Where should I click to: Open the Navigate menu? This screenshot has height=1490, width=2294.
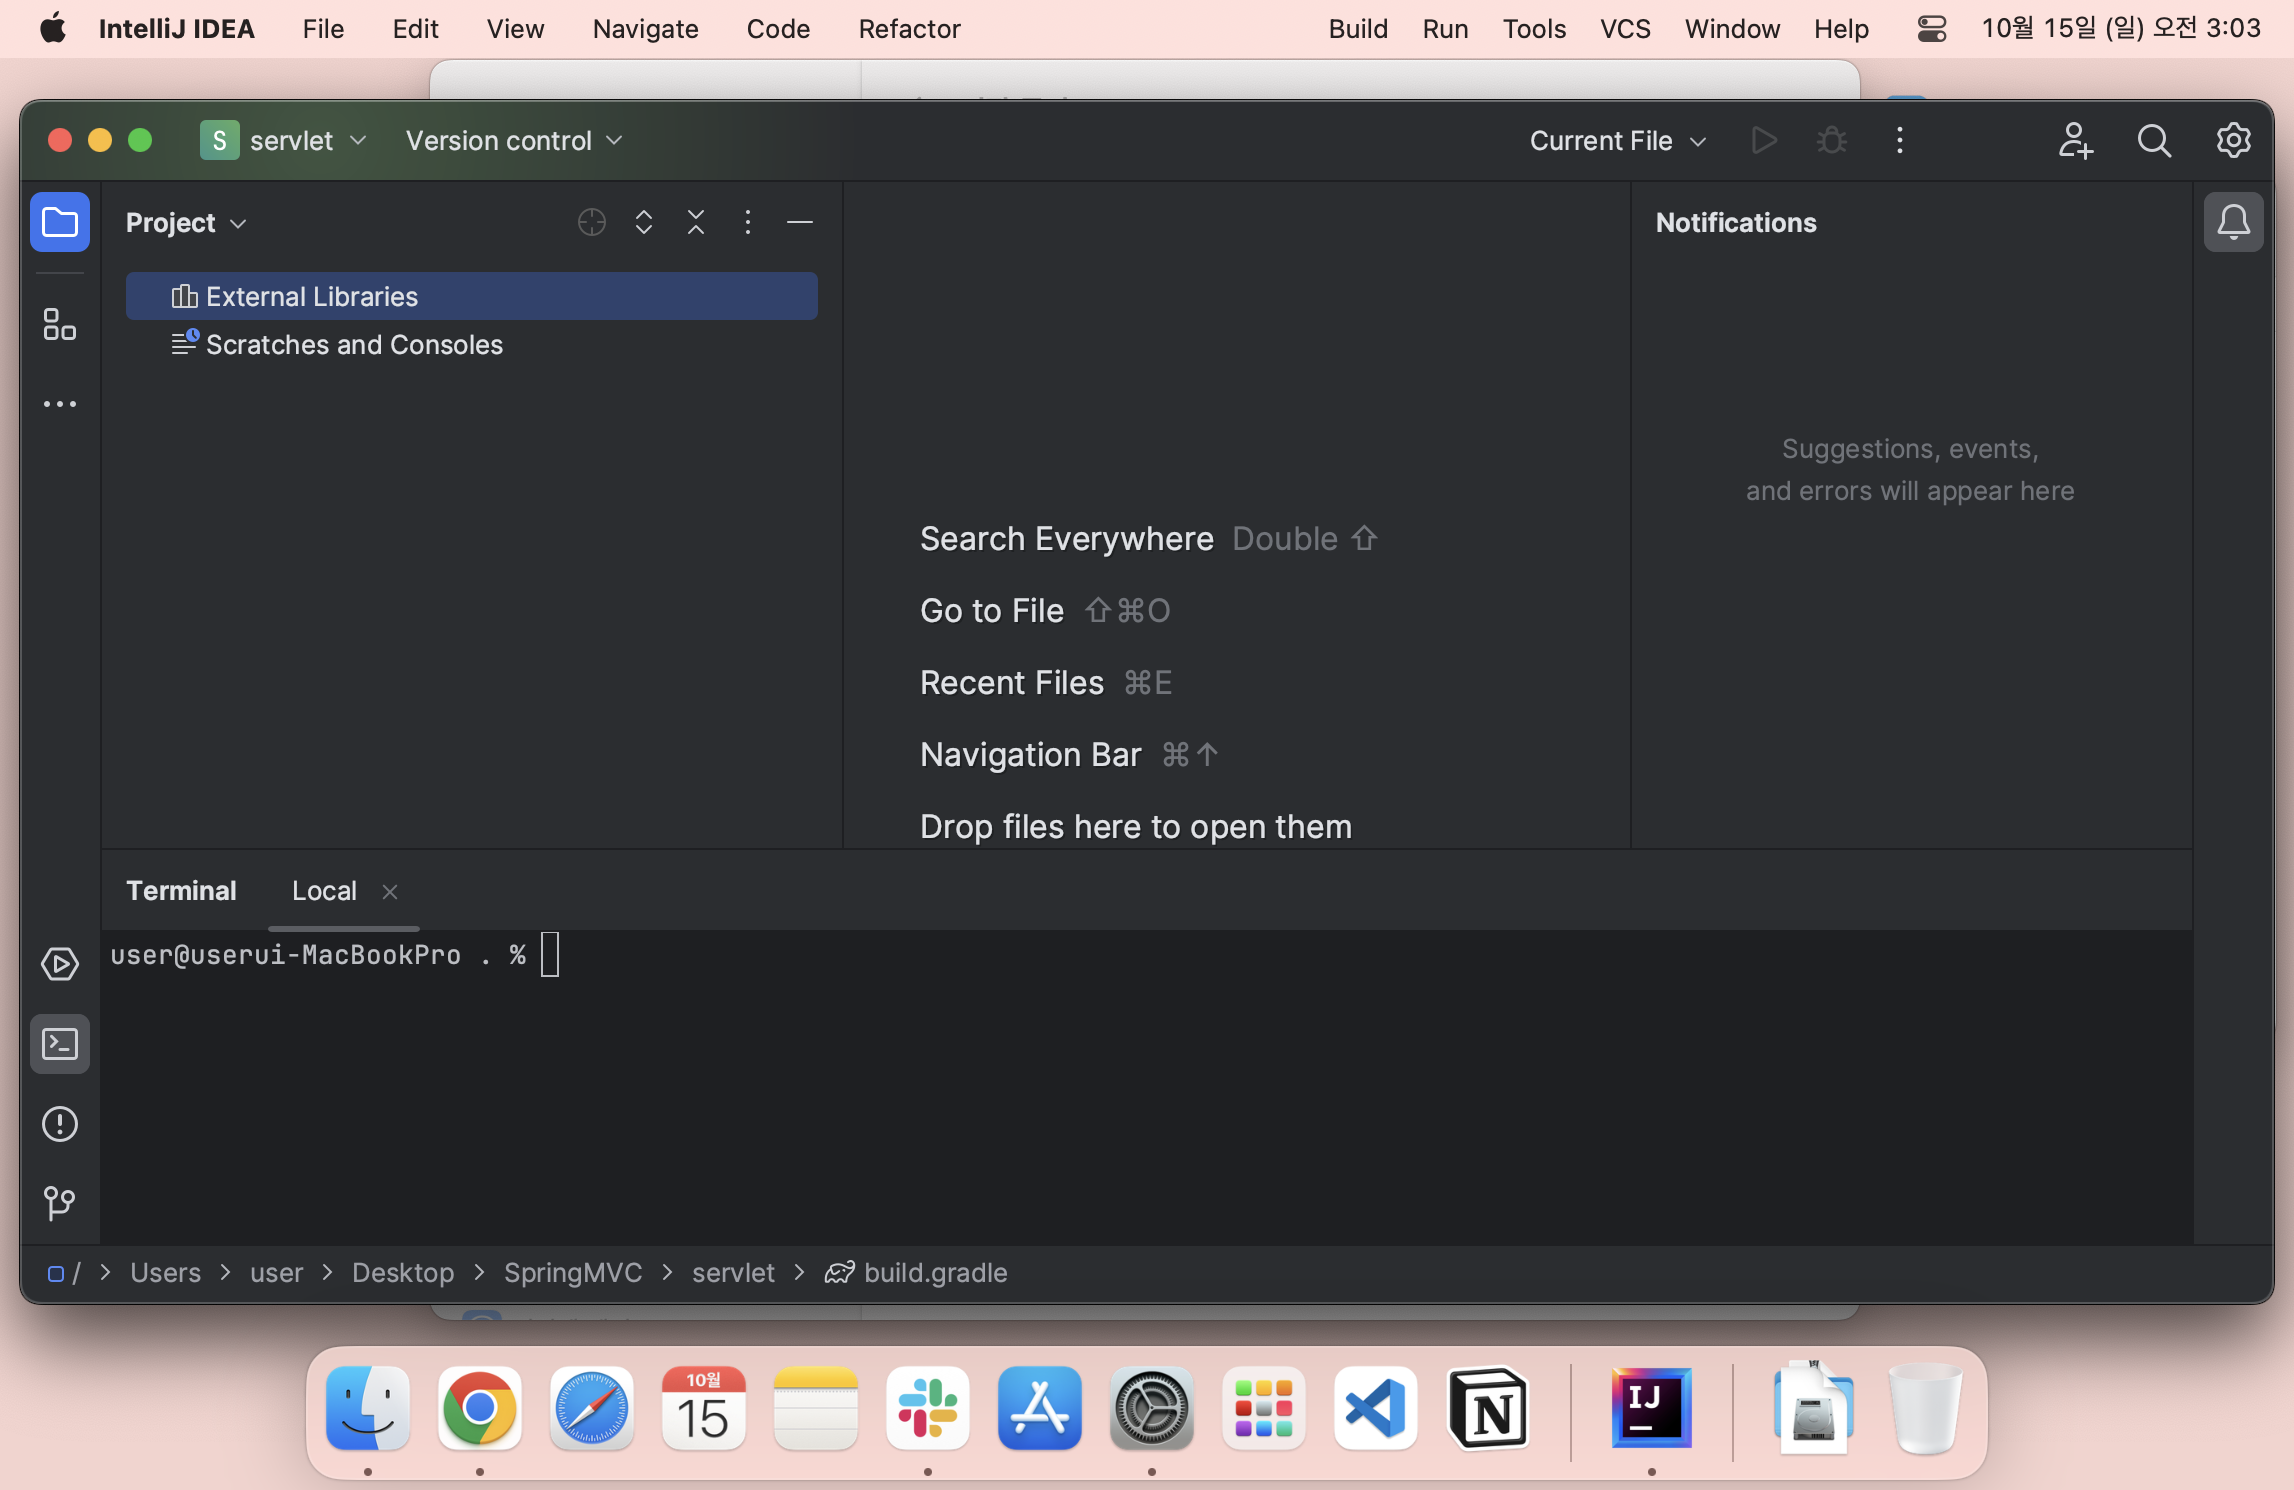pos(644,28)
